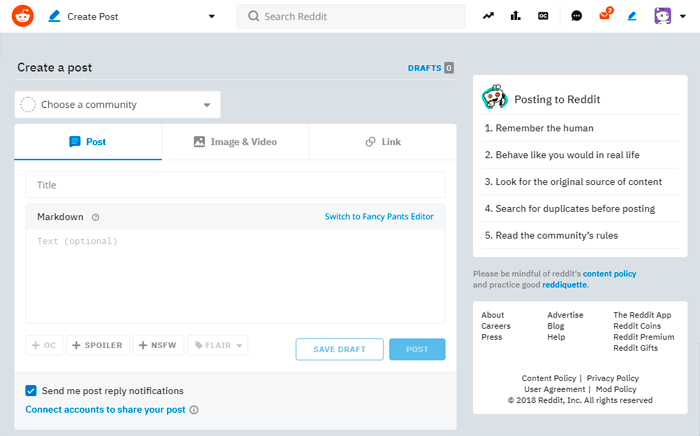Open the OC original content icon
The width and height of the screenshot is (700, 436).
(543, 16)
